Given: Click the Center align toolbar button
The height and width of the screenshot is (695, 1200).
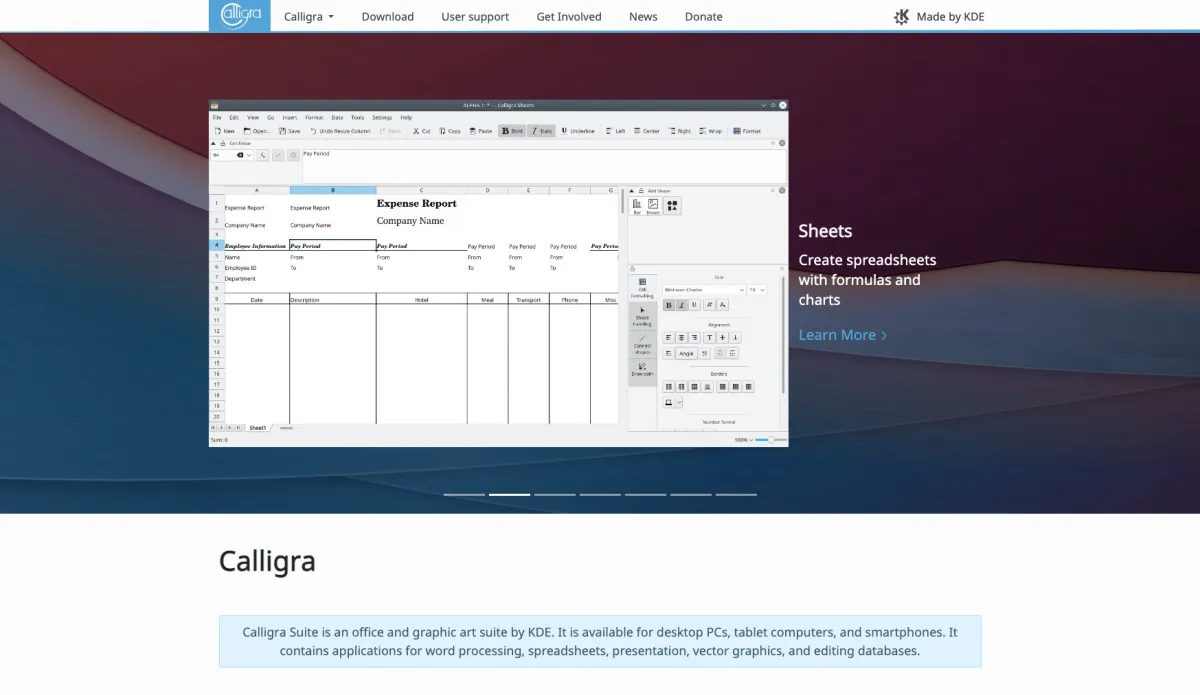Looking at the screenshot, I should pyautogui.click(x=646, y=131).
